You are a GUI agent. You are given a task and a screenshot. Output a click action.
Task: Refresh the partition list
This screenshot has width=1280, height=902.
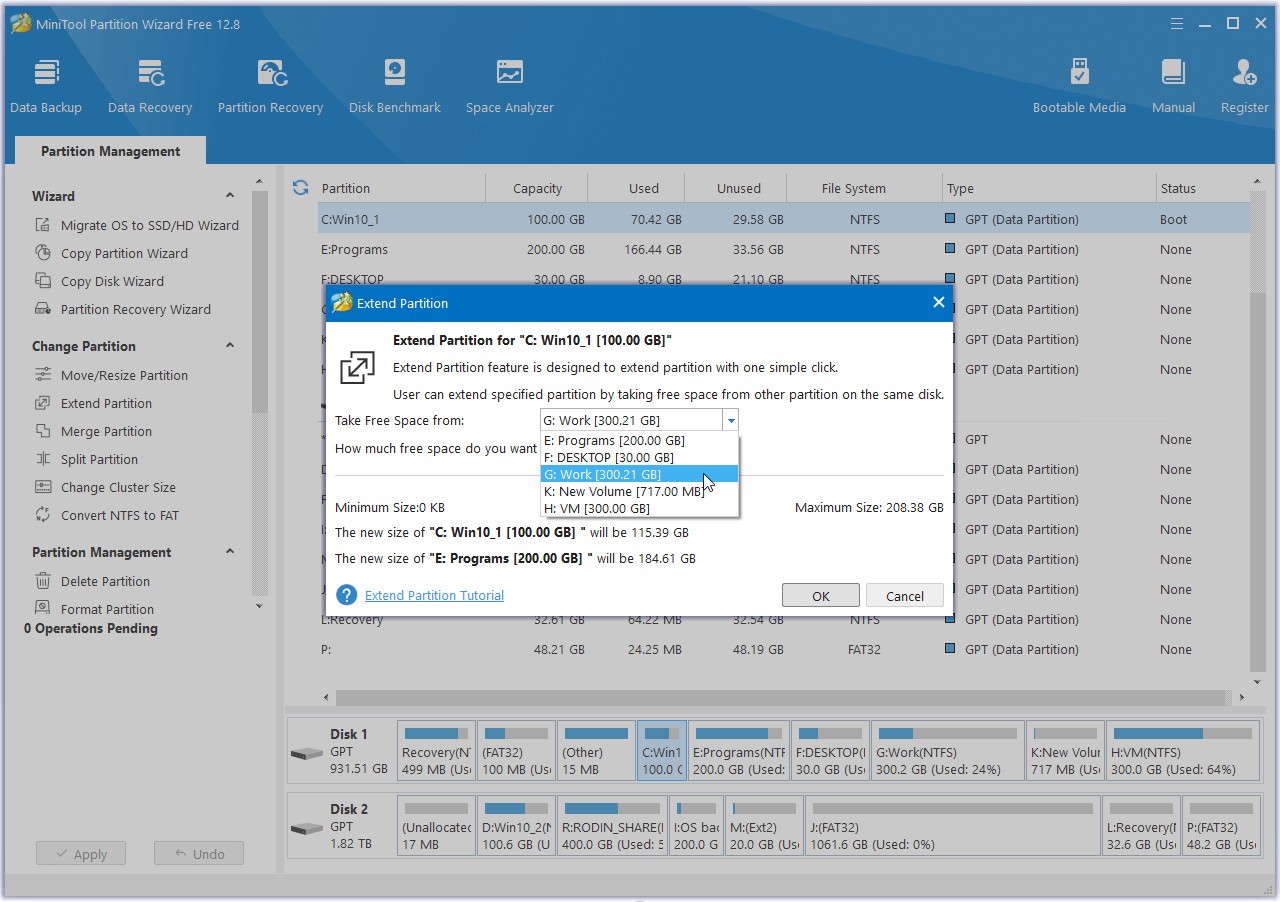pos(300,187)
